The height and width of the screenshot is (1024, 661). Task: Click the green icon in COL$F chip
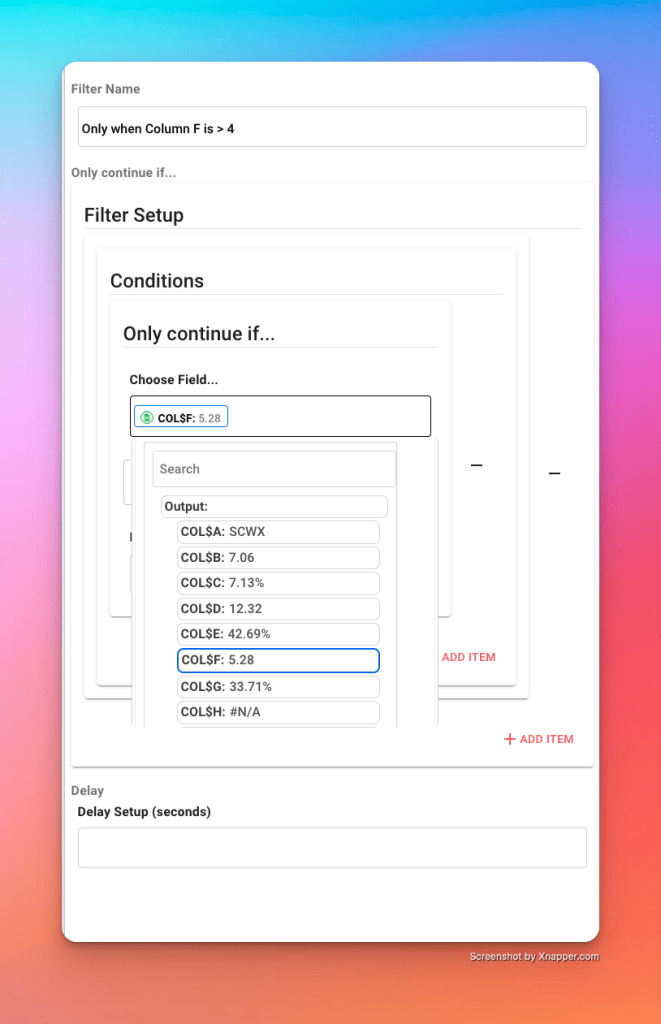(147, 417)
